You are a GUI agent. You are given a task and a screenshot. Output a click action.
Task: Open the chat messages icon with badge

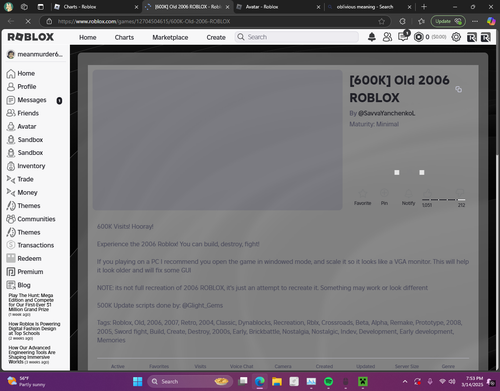click(x=403, y=36)
